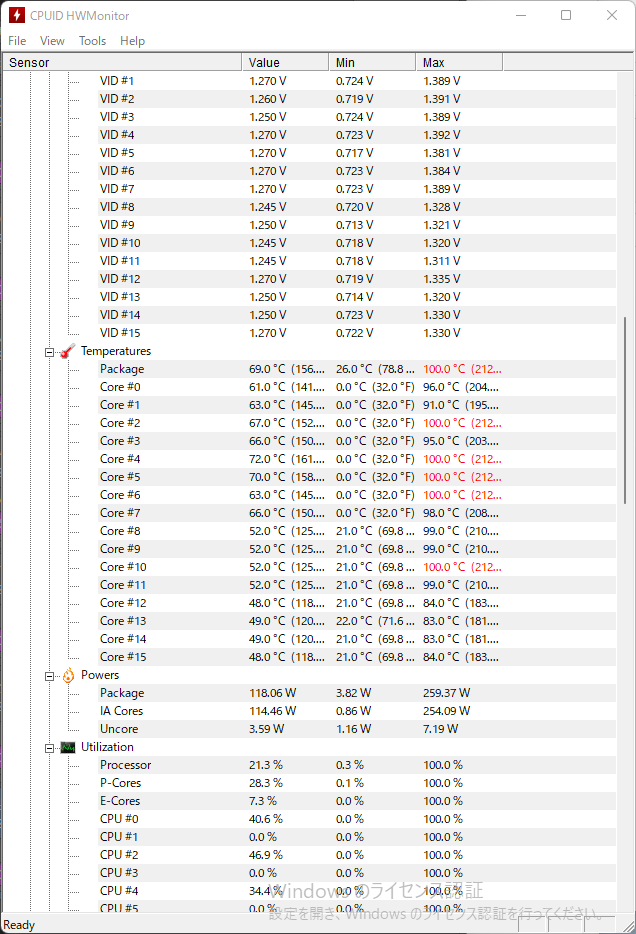
Task: Click the Utilization chip icon
Action: tap(68, 747)
